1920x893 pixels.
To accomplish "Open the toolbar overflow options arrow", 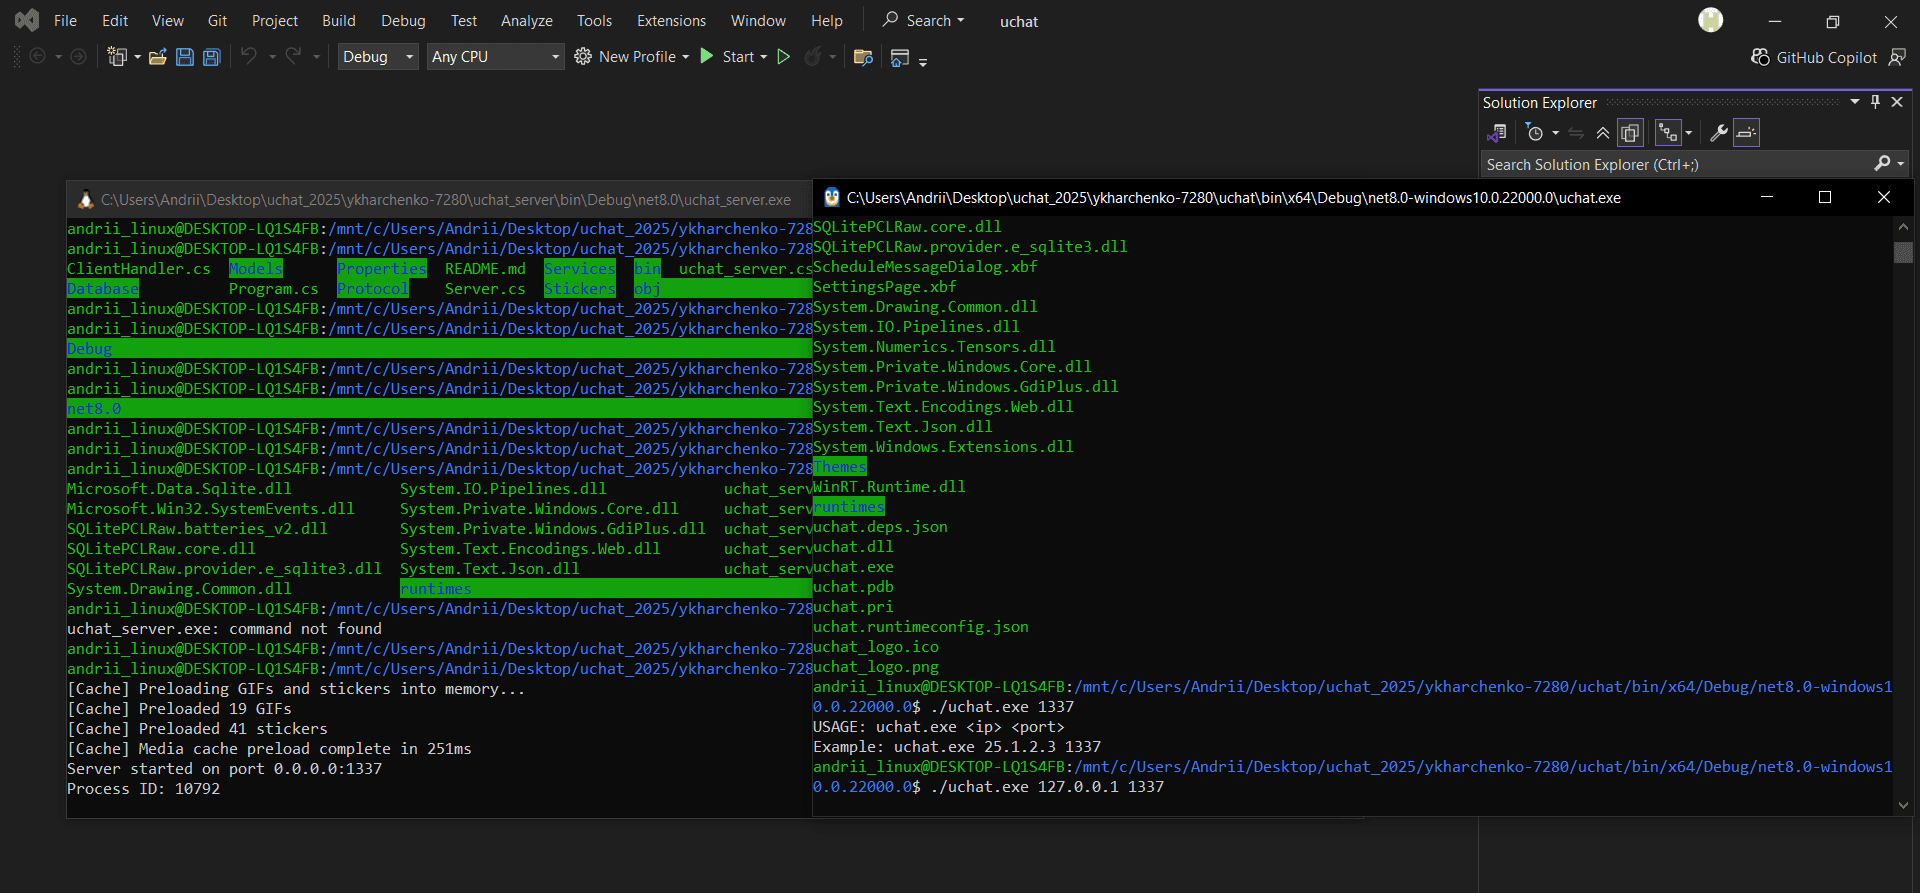I will tap(923, 62).
